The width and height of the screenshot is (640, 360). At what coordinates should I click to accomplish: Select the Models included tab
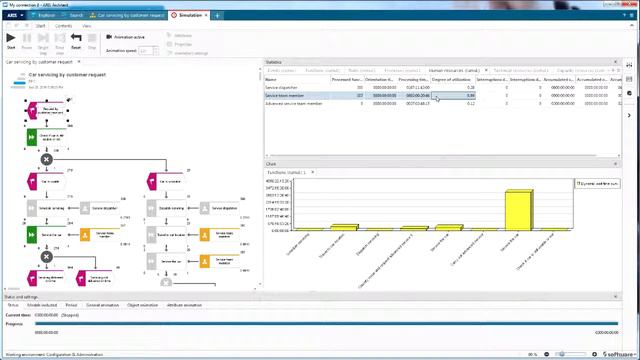tap(42, 305)
